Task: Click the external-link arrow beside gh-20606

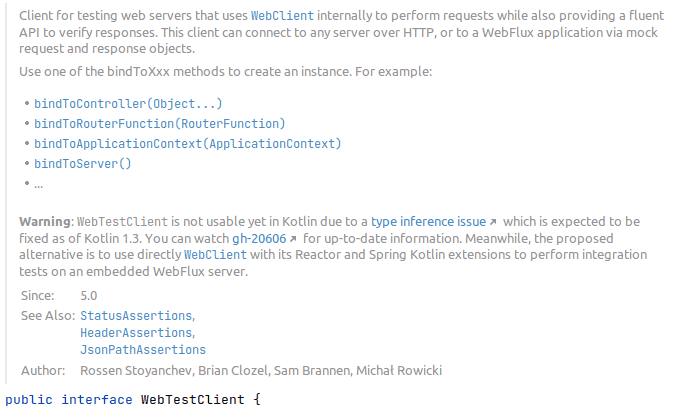Action: pyautogui.click(x=294, y=239)
